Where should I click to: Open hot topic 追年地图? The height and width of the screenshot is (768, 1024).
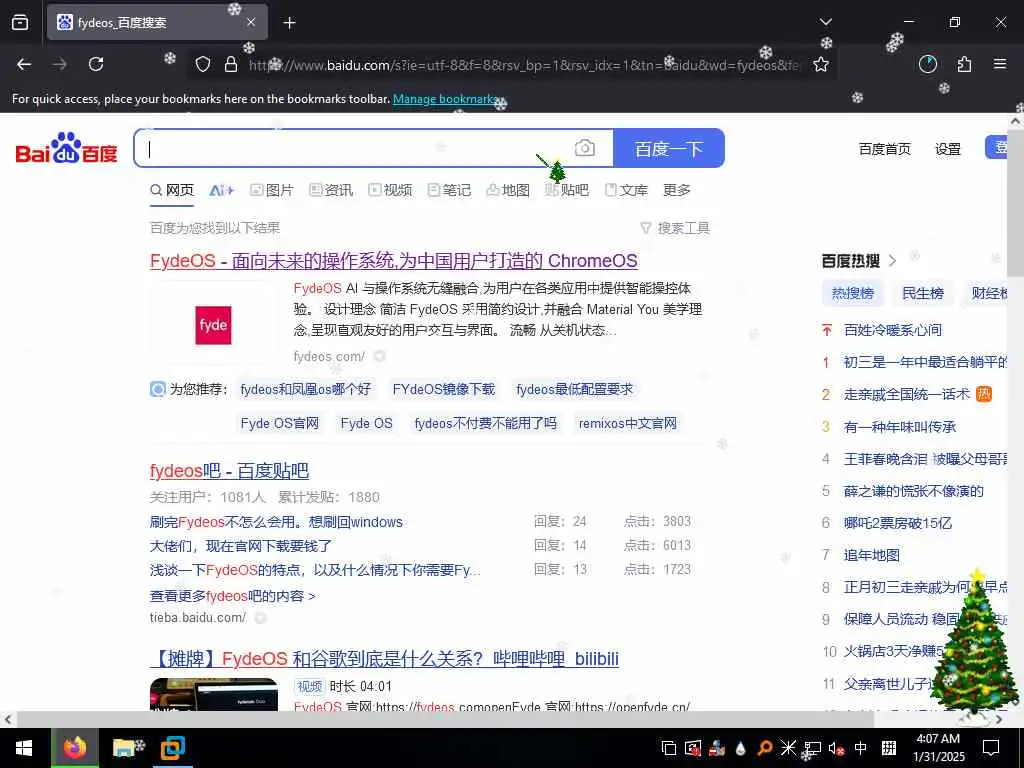point(871,555)
